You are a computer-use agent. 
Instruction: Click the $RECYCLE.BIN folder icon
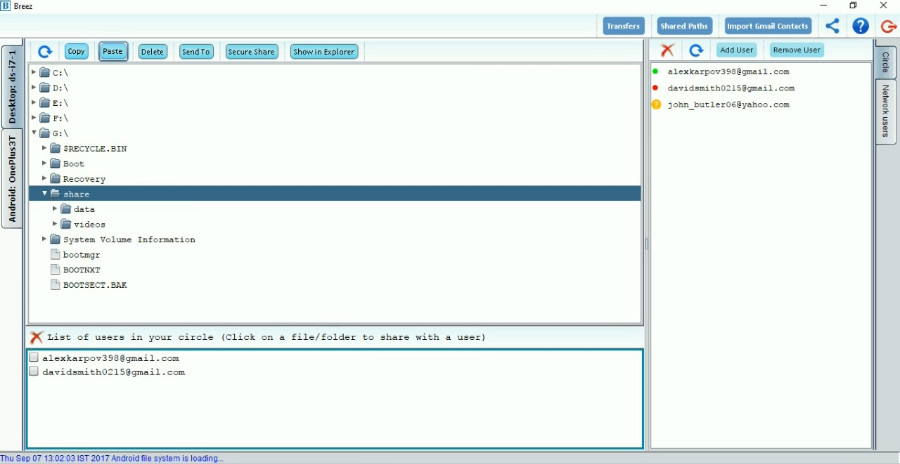tap(55, 148)
